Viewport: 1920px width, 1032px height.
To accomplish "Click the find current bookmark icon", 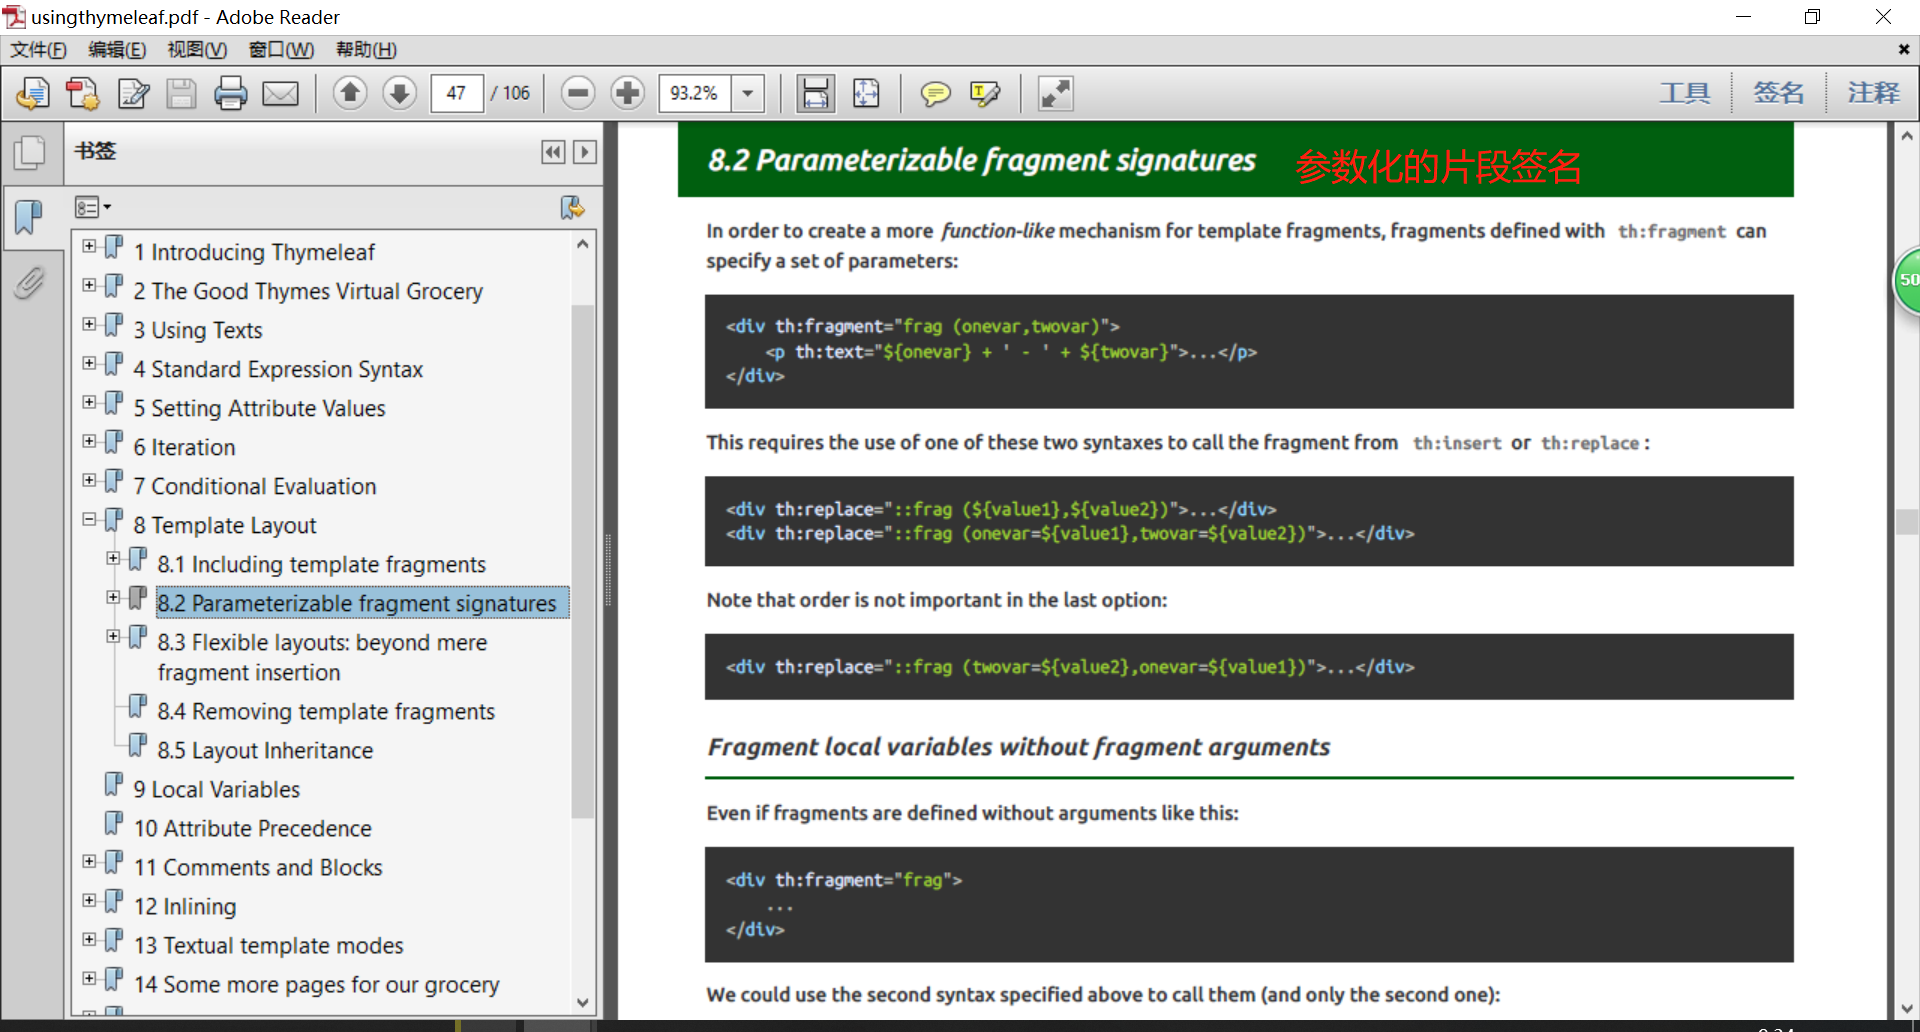I will (x=572, y=207).
